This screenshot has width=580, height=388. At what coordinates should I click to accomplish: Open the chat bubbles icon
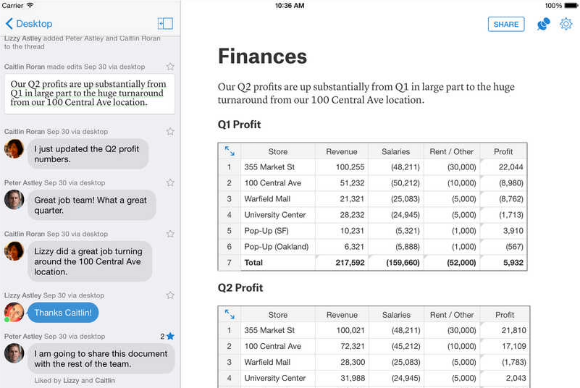[x=543, y=24]
